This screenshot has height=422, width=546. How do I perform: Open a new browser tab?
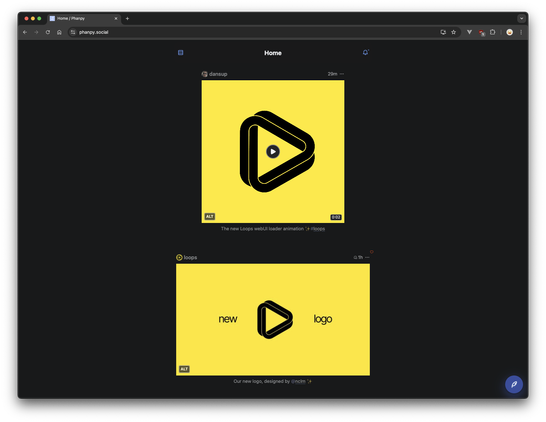click(127, 18)
